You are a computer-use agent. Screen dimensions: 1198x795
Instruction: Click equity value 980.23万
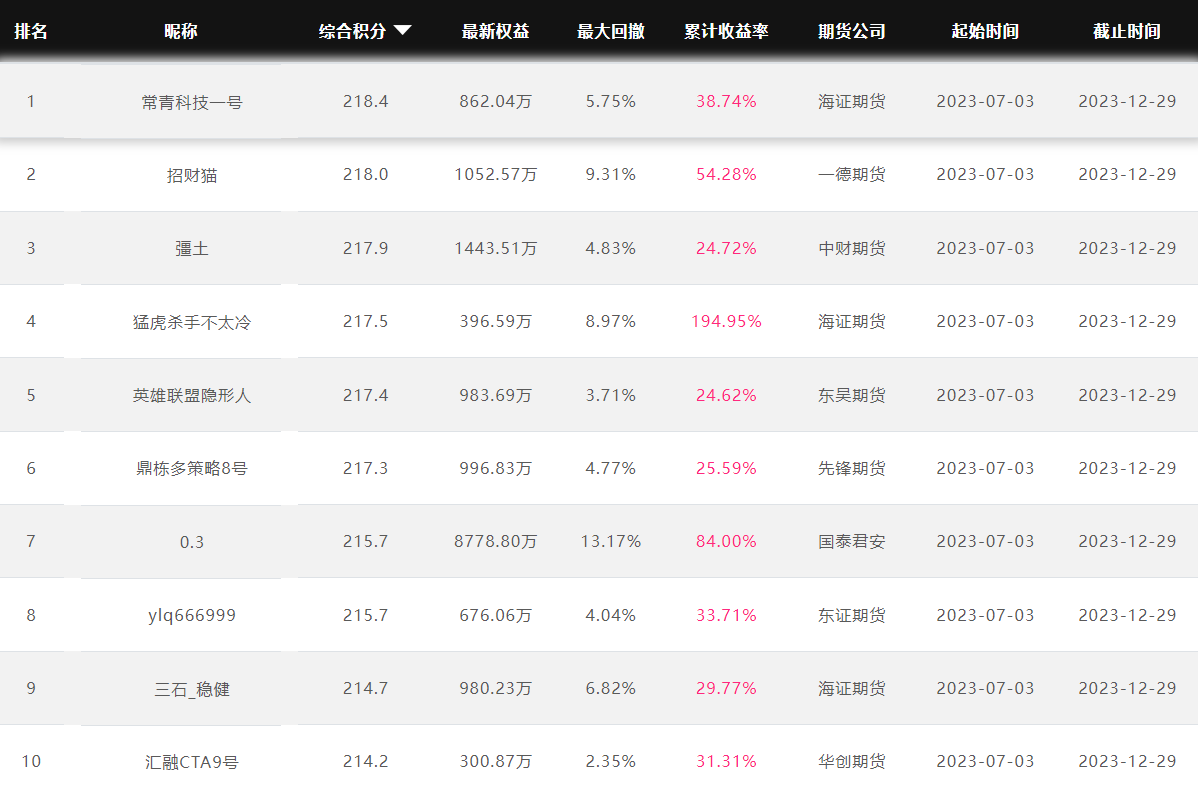tap(495, 688)
